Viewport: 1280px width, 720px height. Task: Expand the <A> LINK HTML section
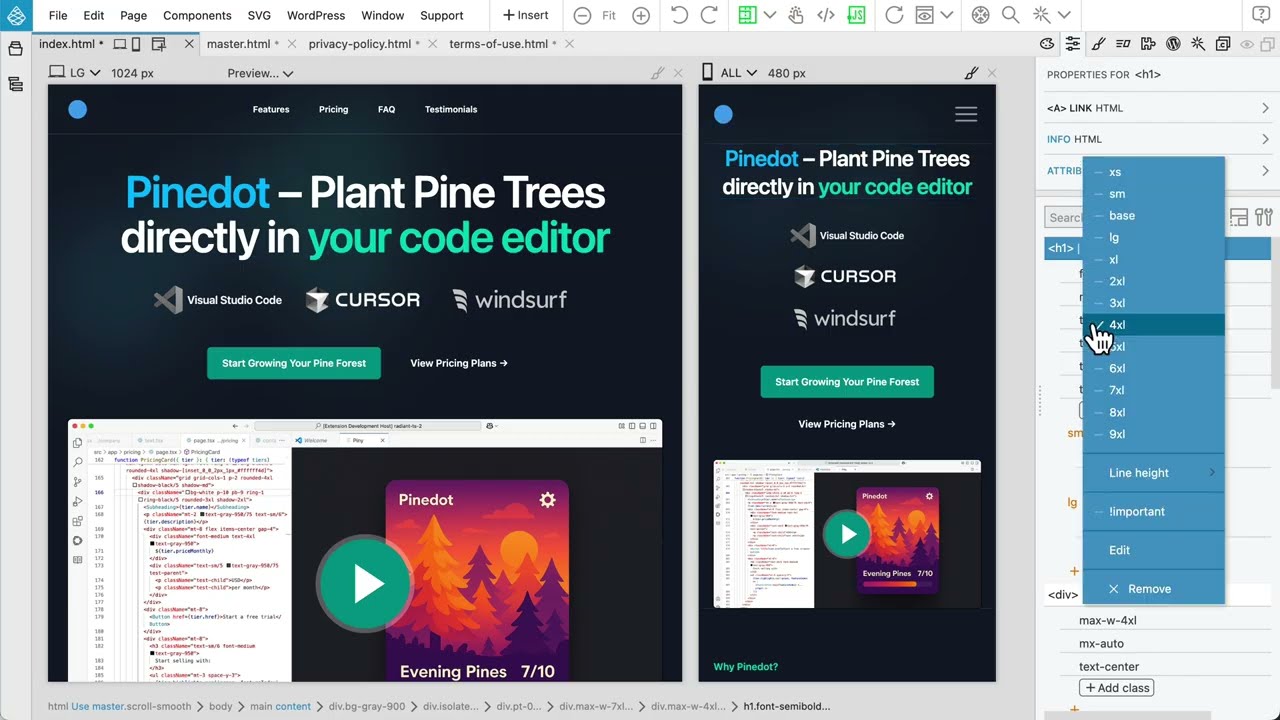tap(1158, 108)
